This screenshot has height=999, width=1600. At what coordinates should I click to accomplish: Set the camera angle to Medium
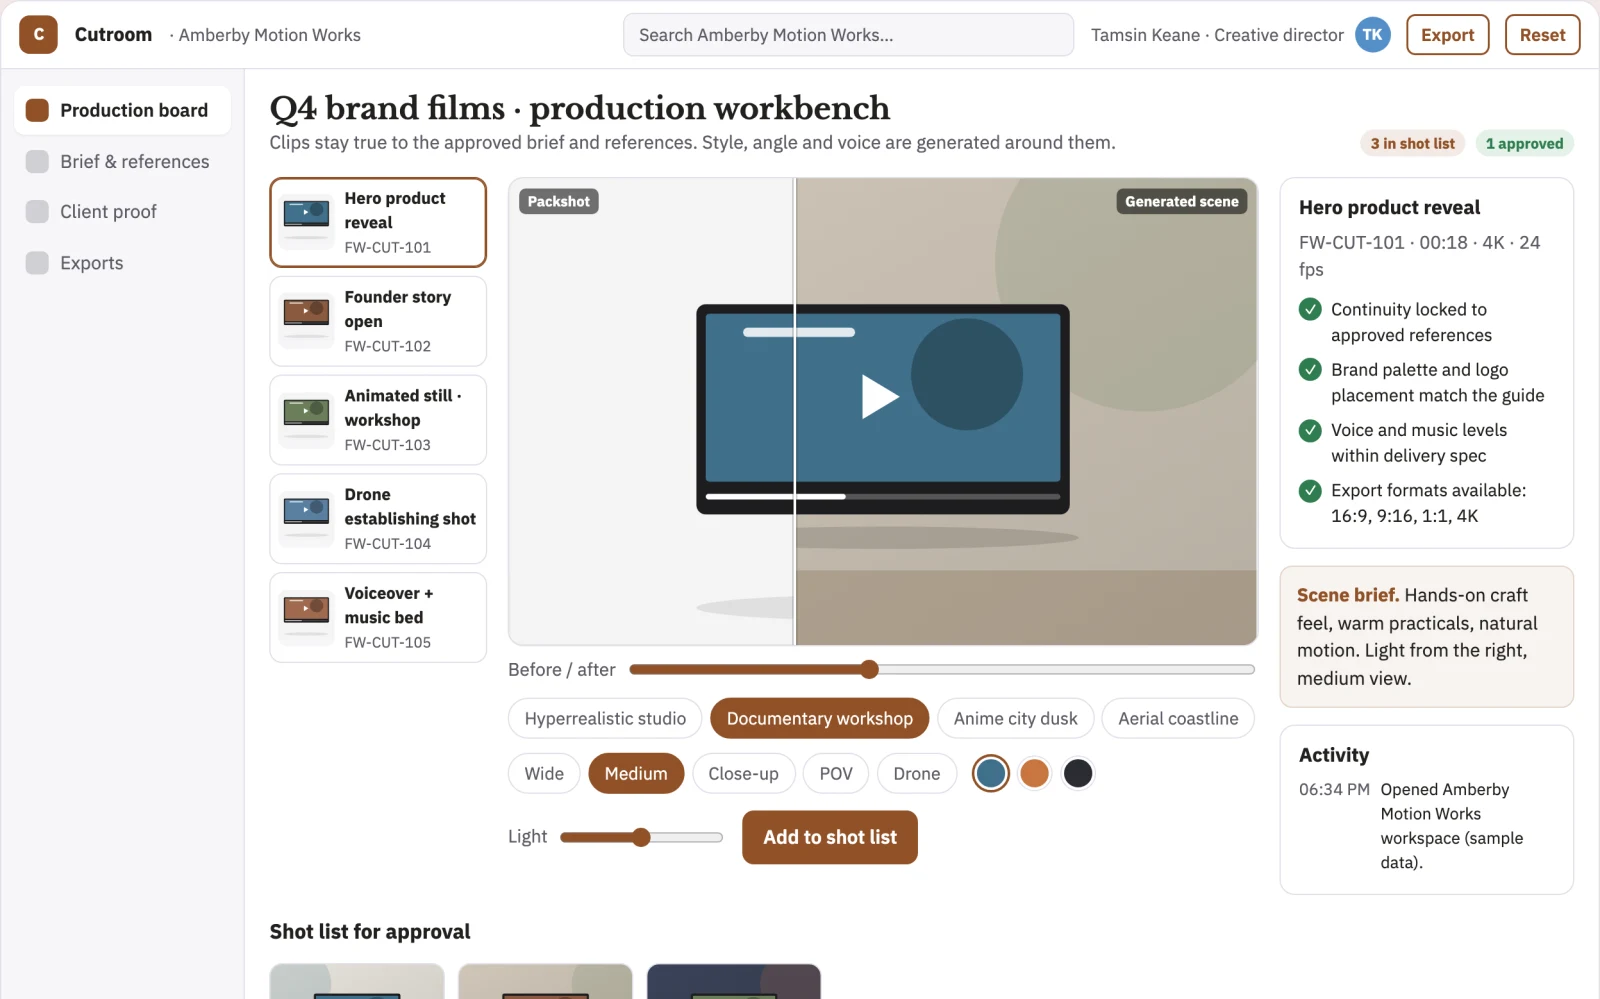tap(636, 773)
